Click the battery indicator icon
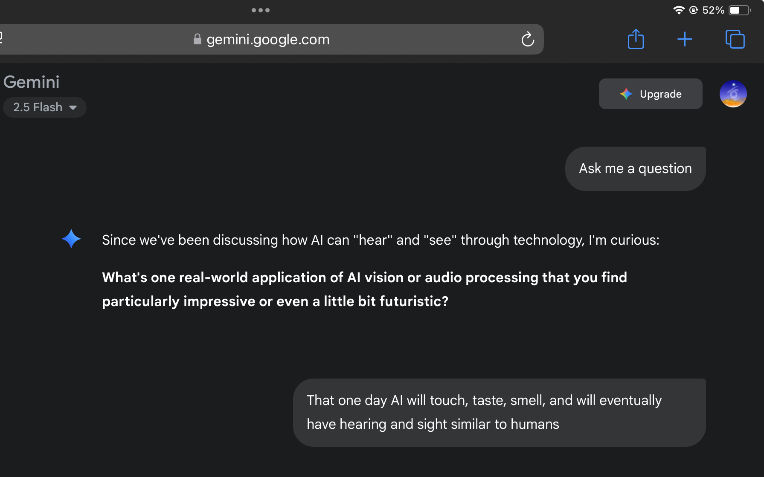 [740, 10]
